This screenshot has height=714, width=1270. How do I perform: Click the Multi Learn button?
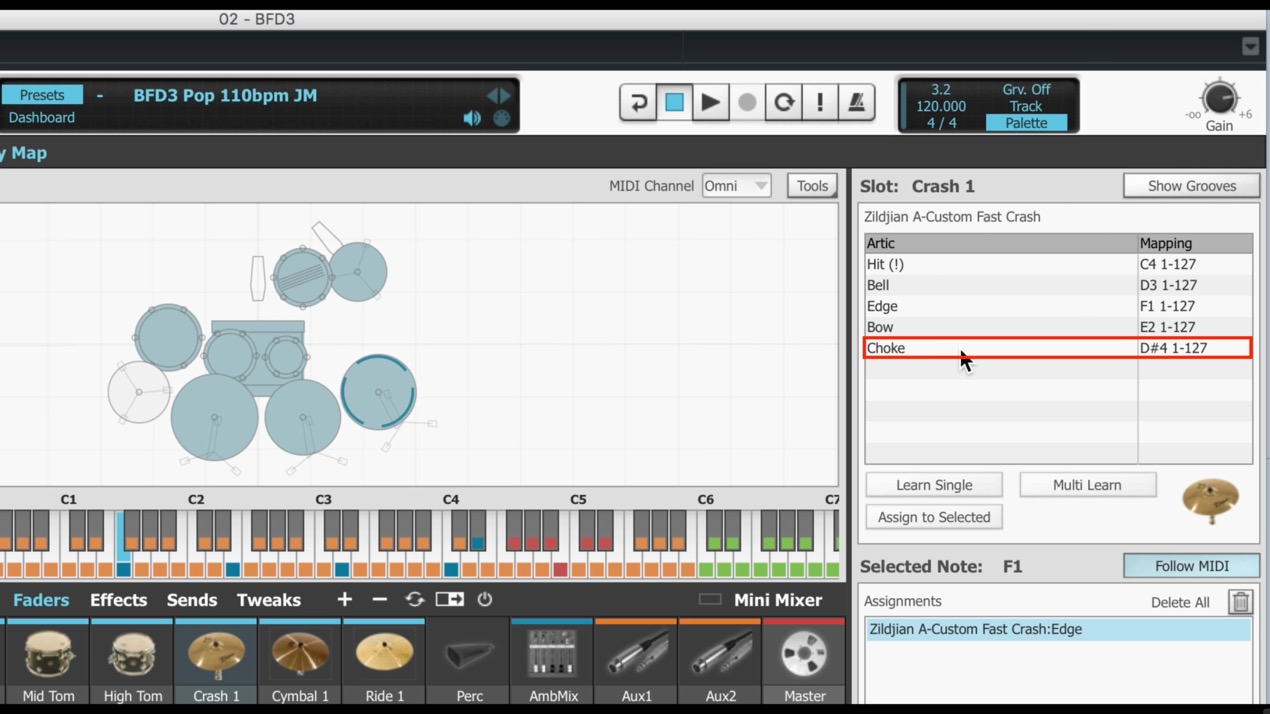click(1087, 485)
